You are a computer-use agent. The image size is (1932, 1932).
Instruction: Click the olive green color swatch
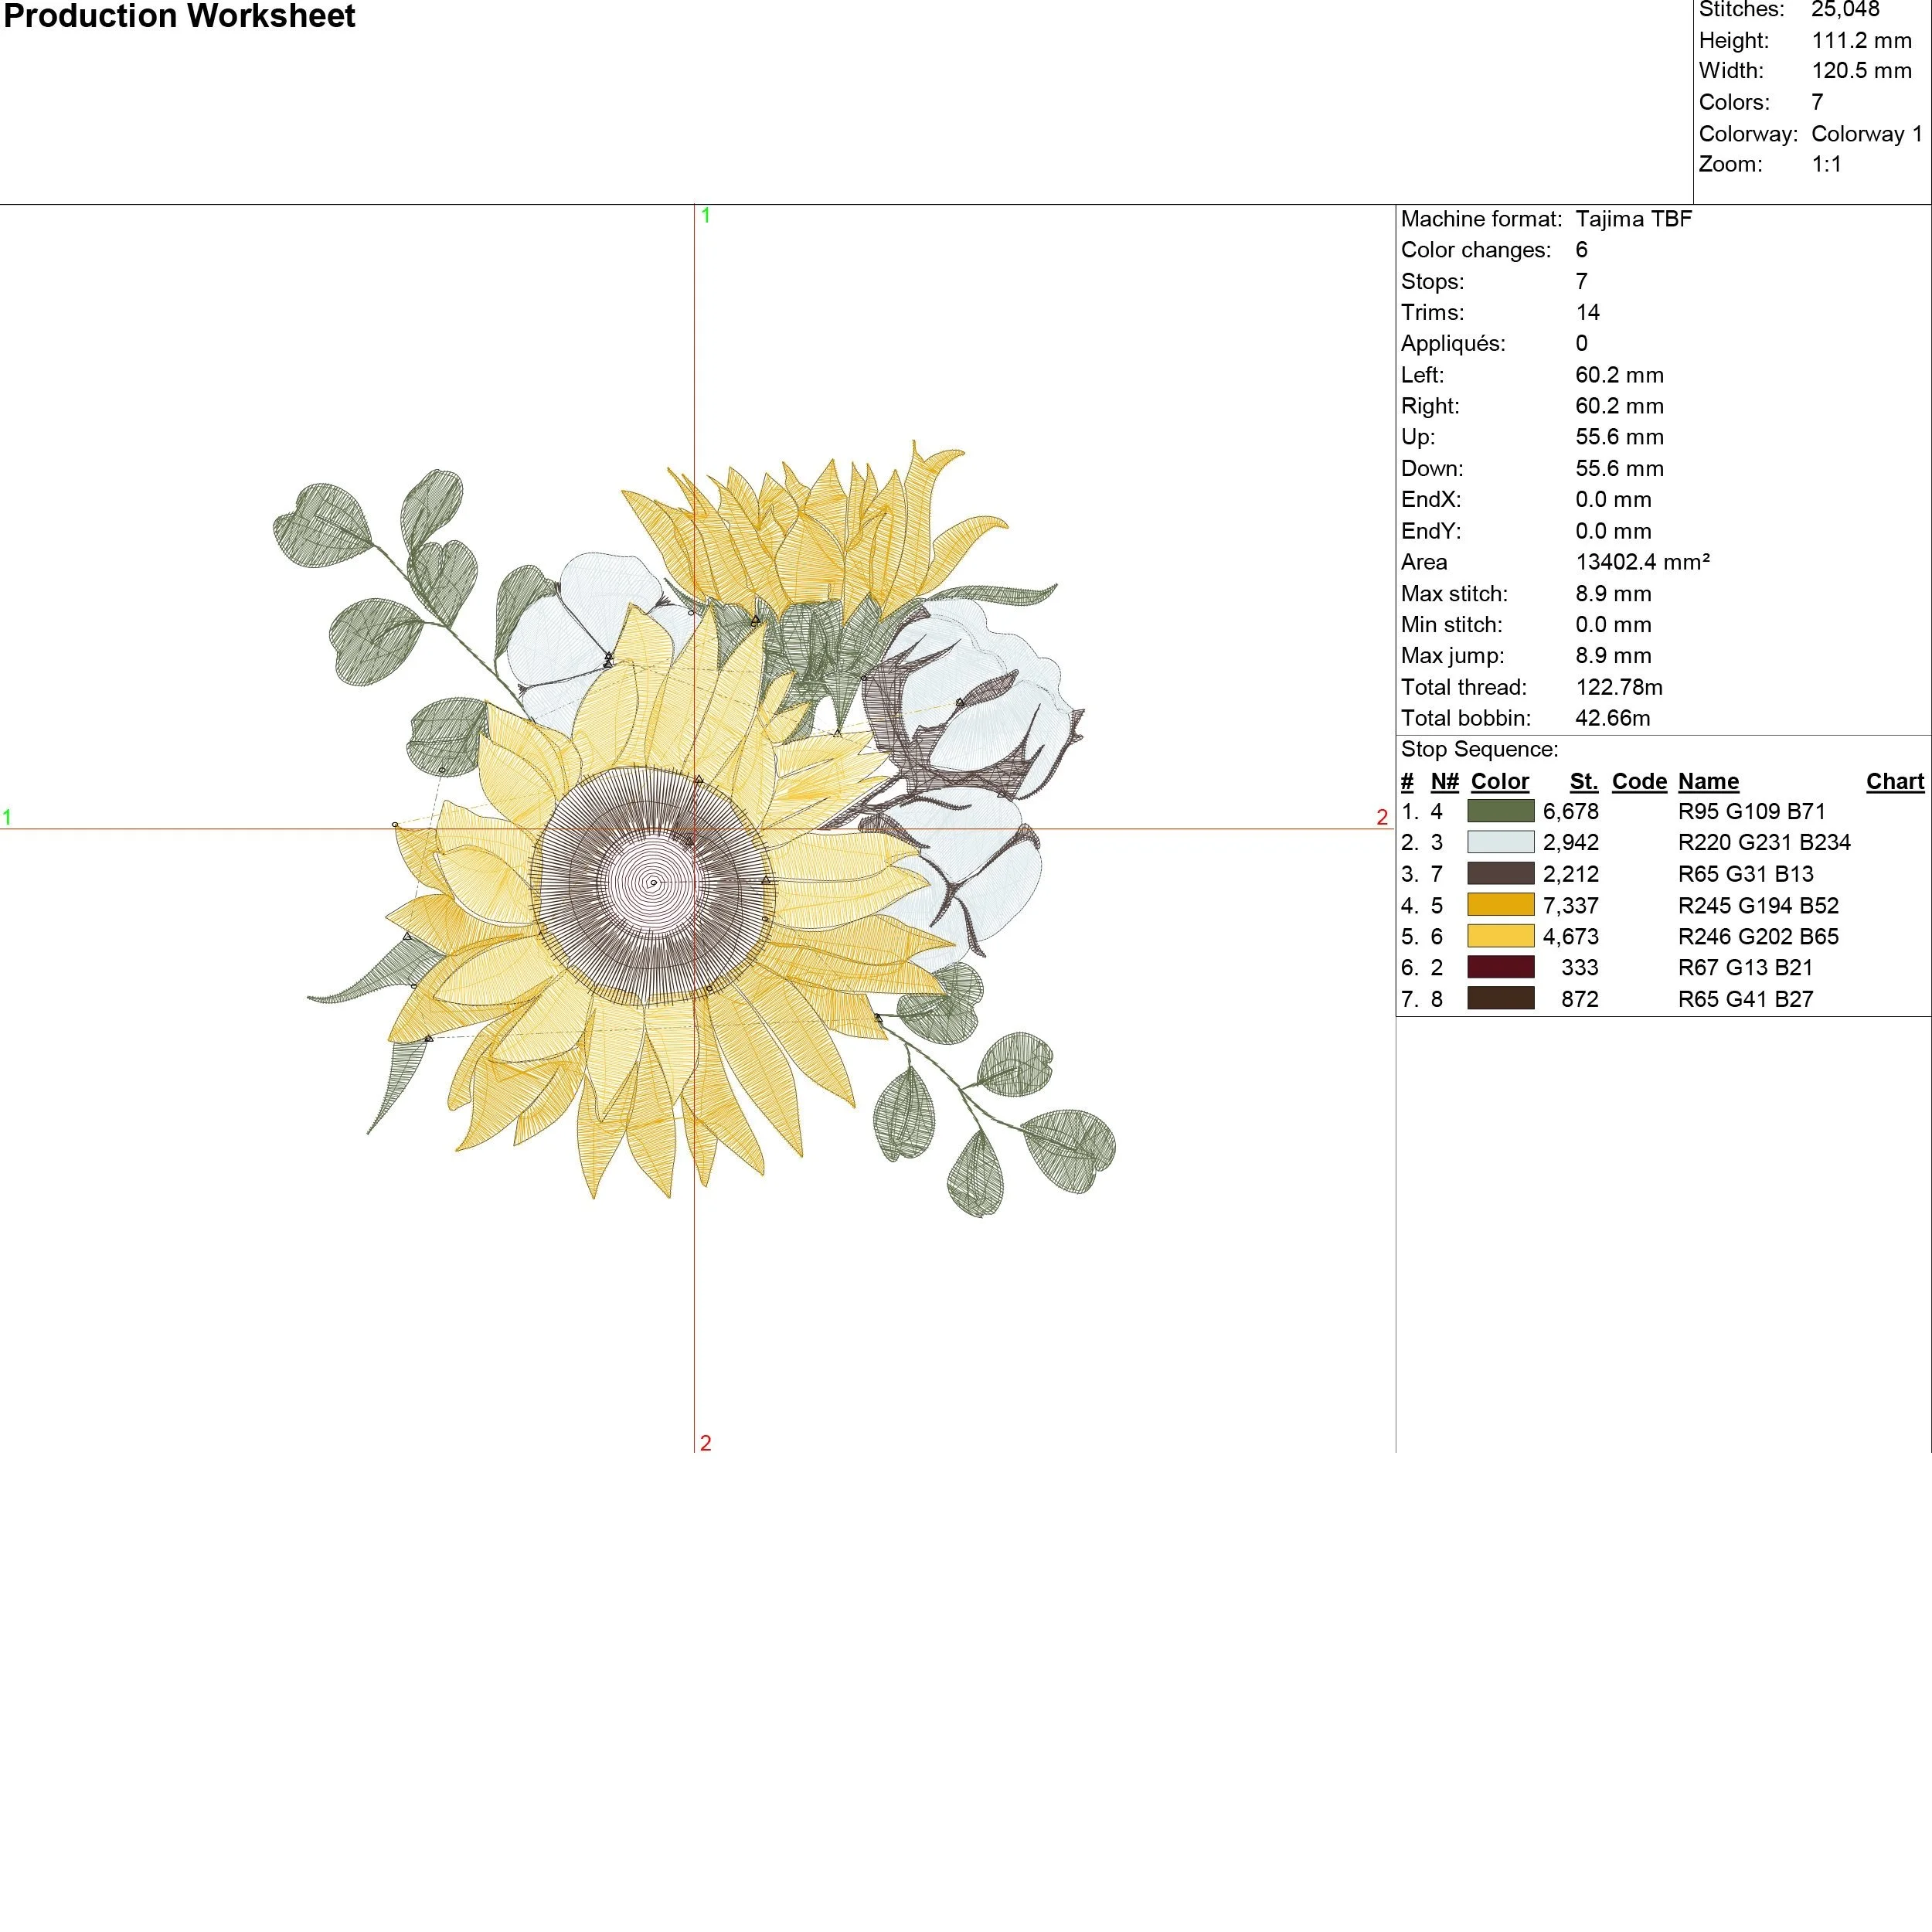point(1500,811)
